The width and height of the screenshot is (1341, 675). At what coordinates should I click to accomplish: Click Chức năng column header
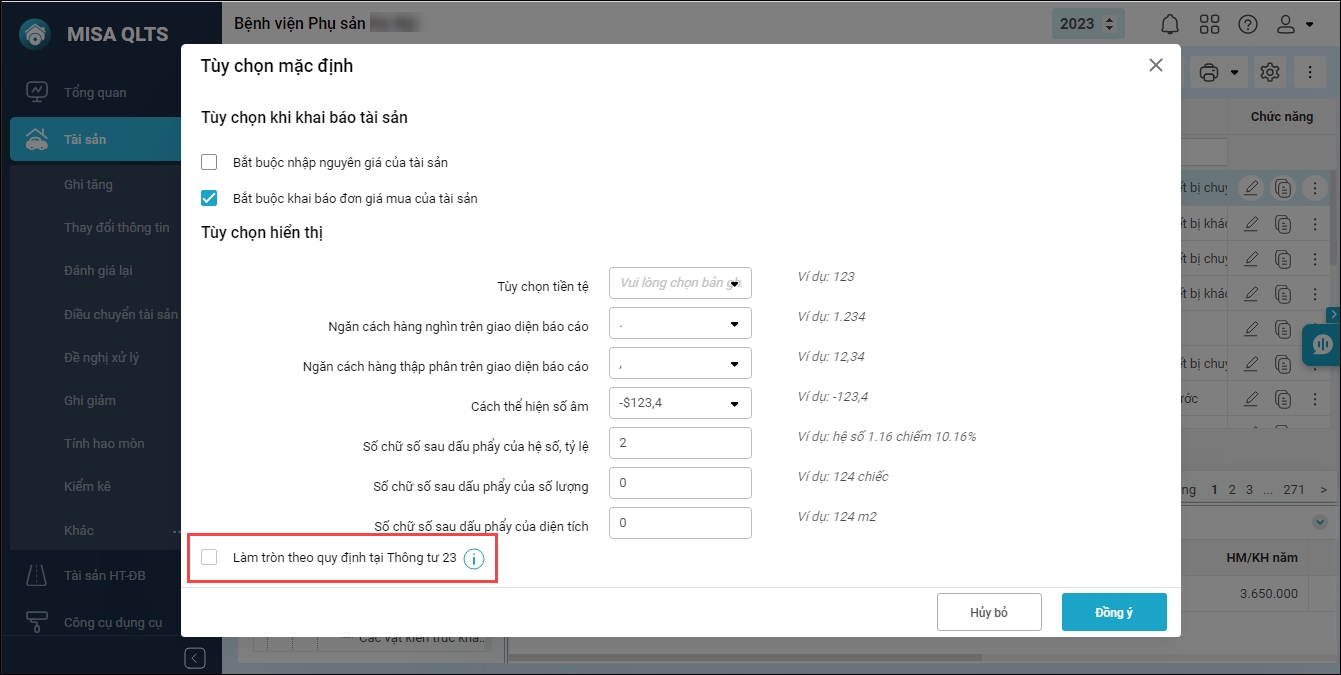[x=1281, y=117]
